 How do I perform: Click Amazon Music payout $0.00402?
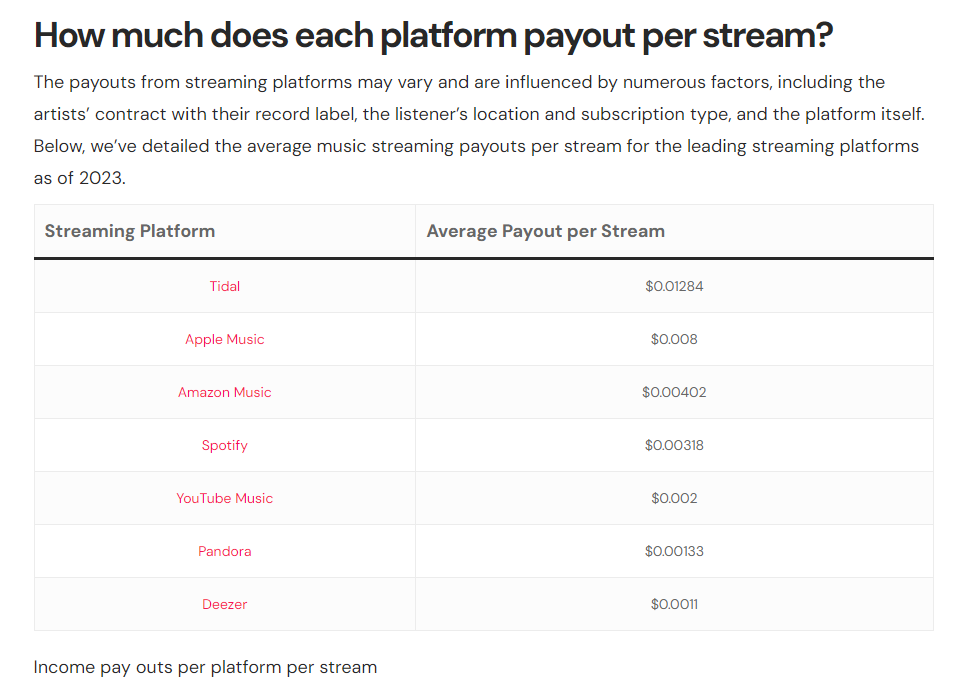674,392
